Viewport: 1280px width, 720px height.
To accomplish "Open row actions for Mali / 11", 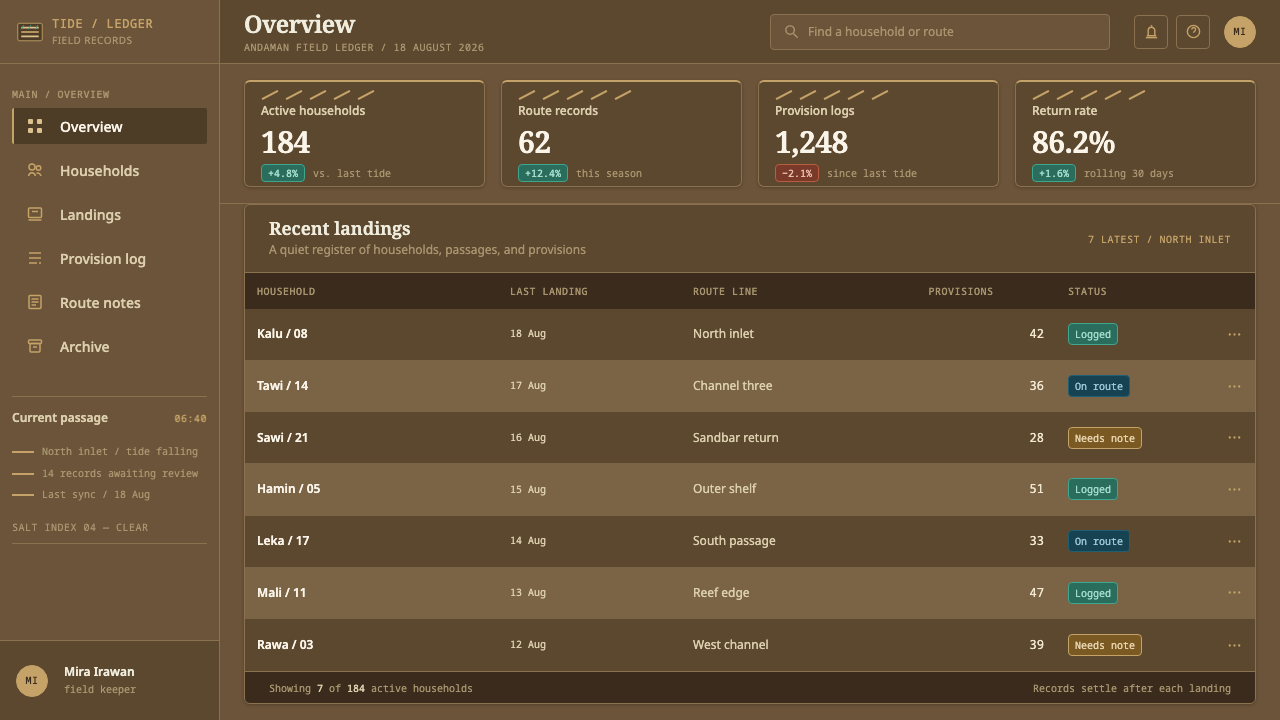I will pyautogui.click(x=1234, y=592).
